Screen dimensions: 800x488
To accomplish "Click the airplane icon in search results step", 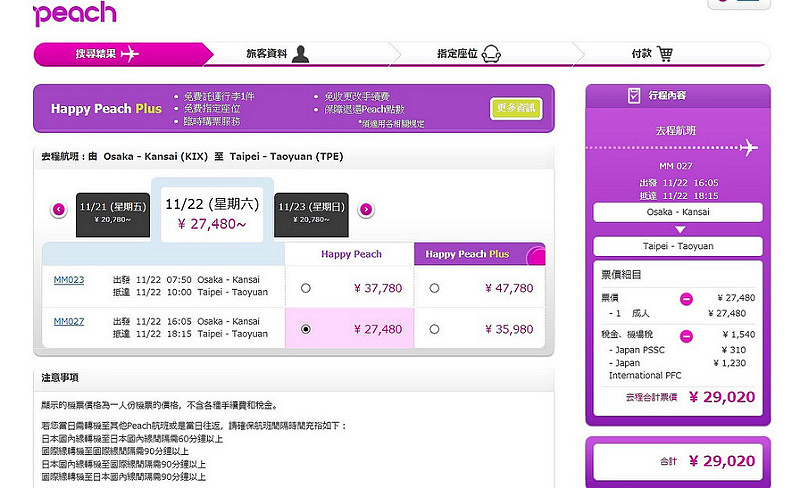I will pos(130,54).
